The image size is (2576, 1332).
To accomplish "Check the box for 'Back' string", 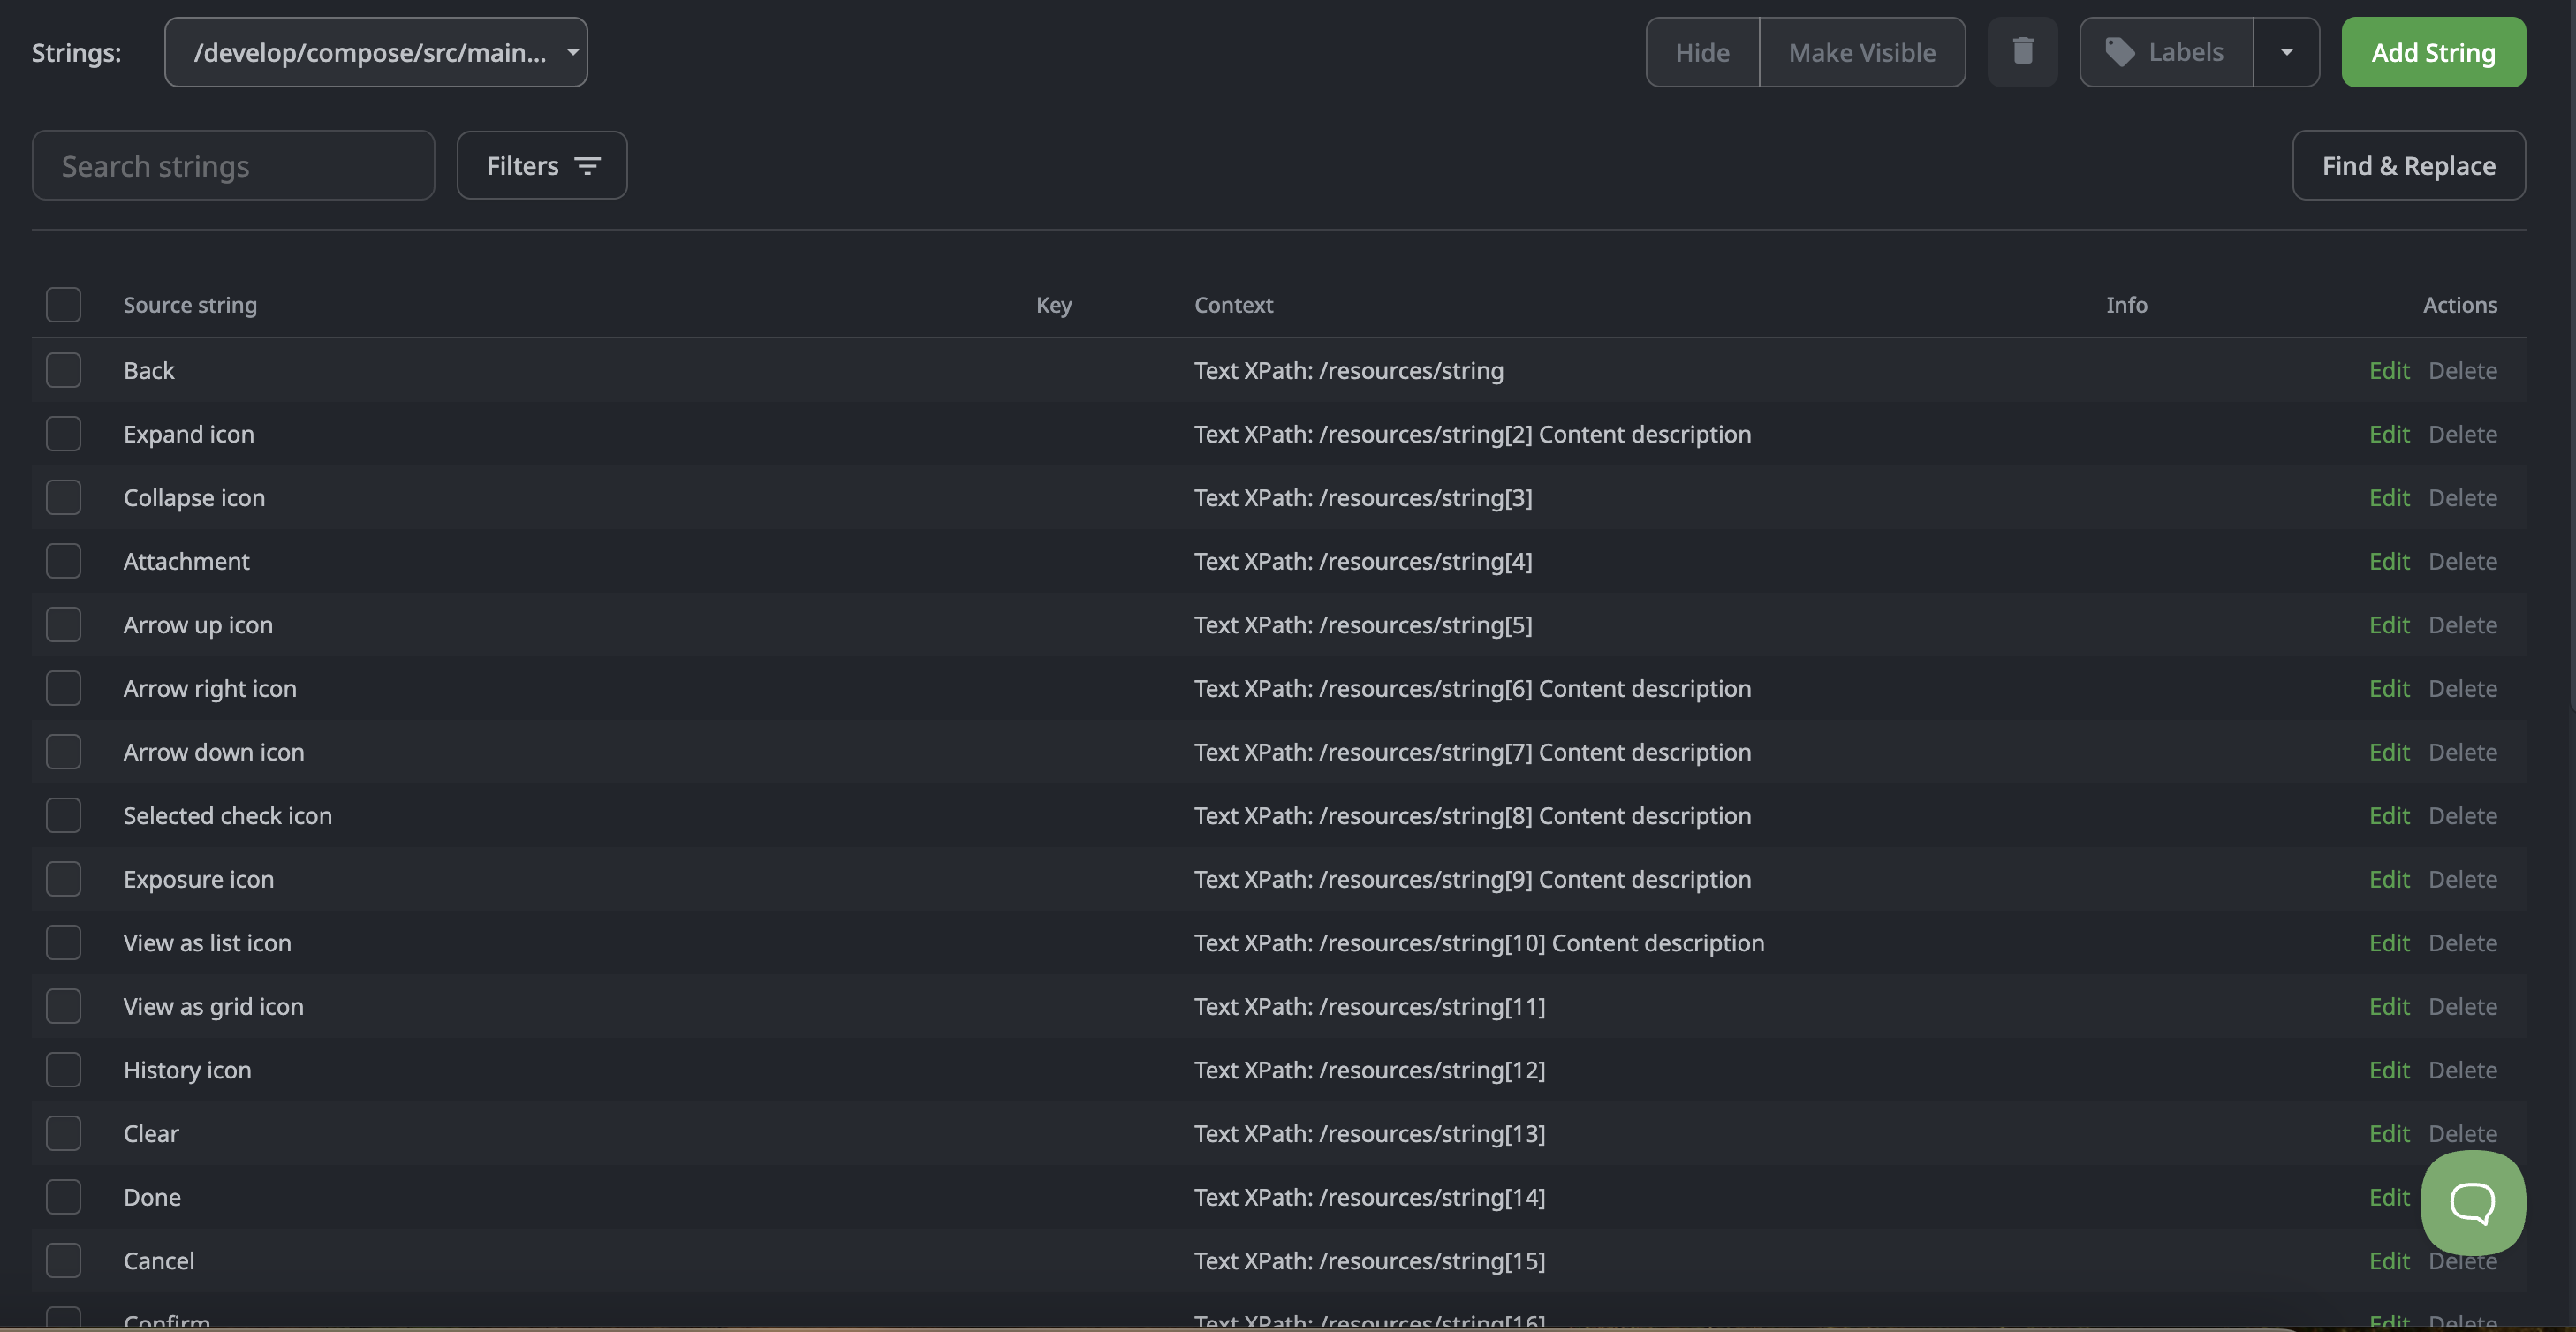I will pyautogui.click(x=63, y=370).
